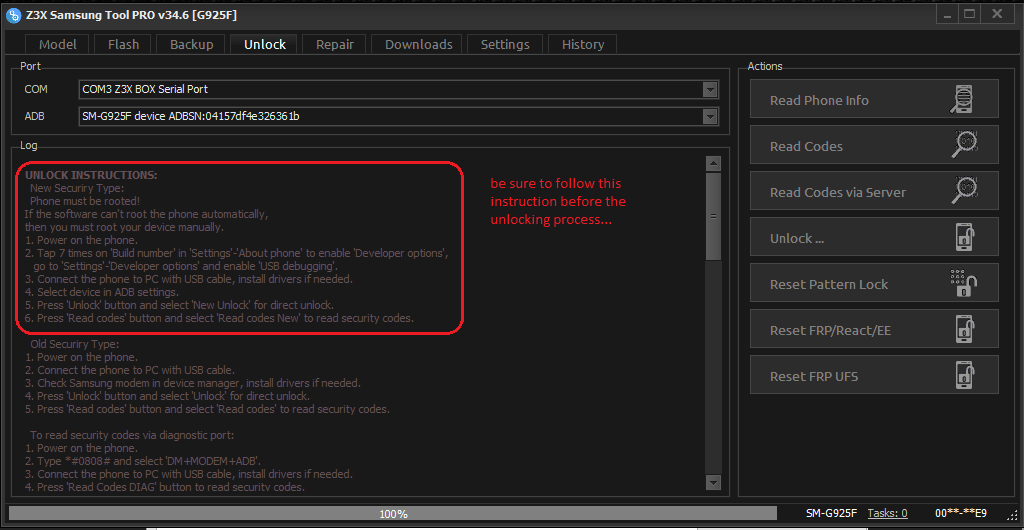Viewport: 1024px width, 530px height.
Task: Click the 00**-**E9 status bar entry
Action: click(x=961, y=513)
